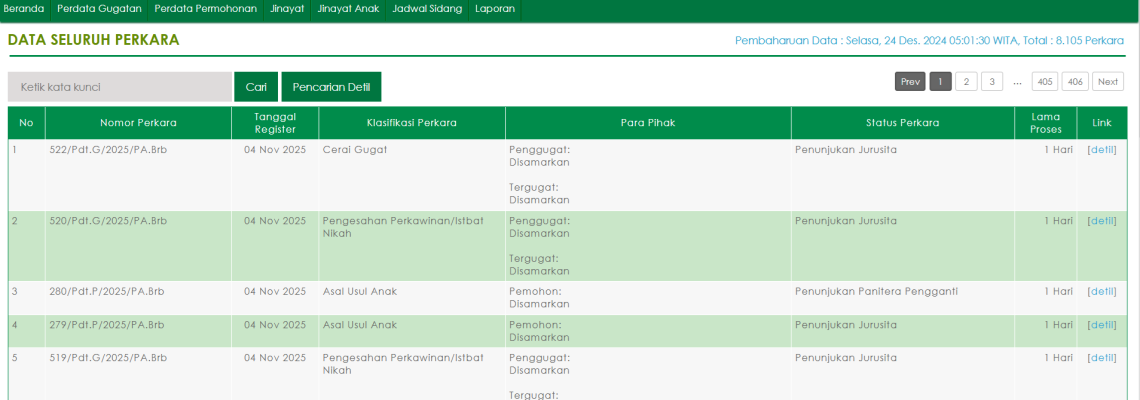Screen dimensions: 1140x400
Task: View the Jadwal Sidang page
Action: [427, 9]
